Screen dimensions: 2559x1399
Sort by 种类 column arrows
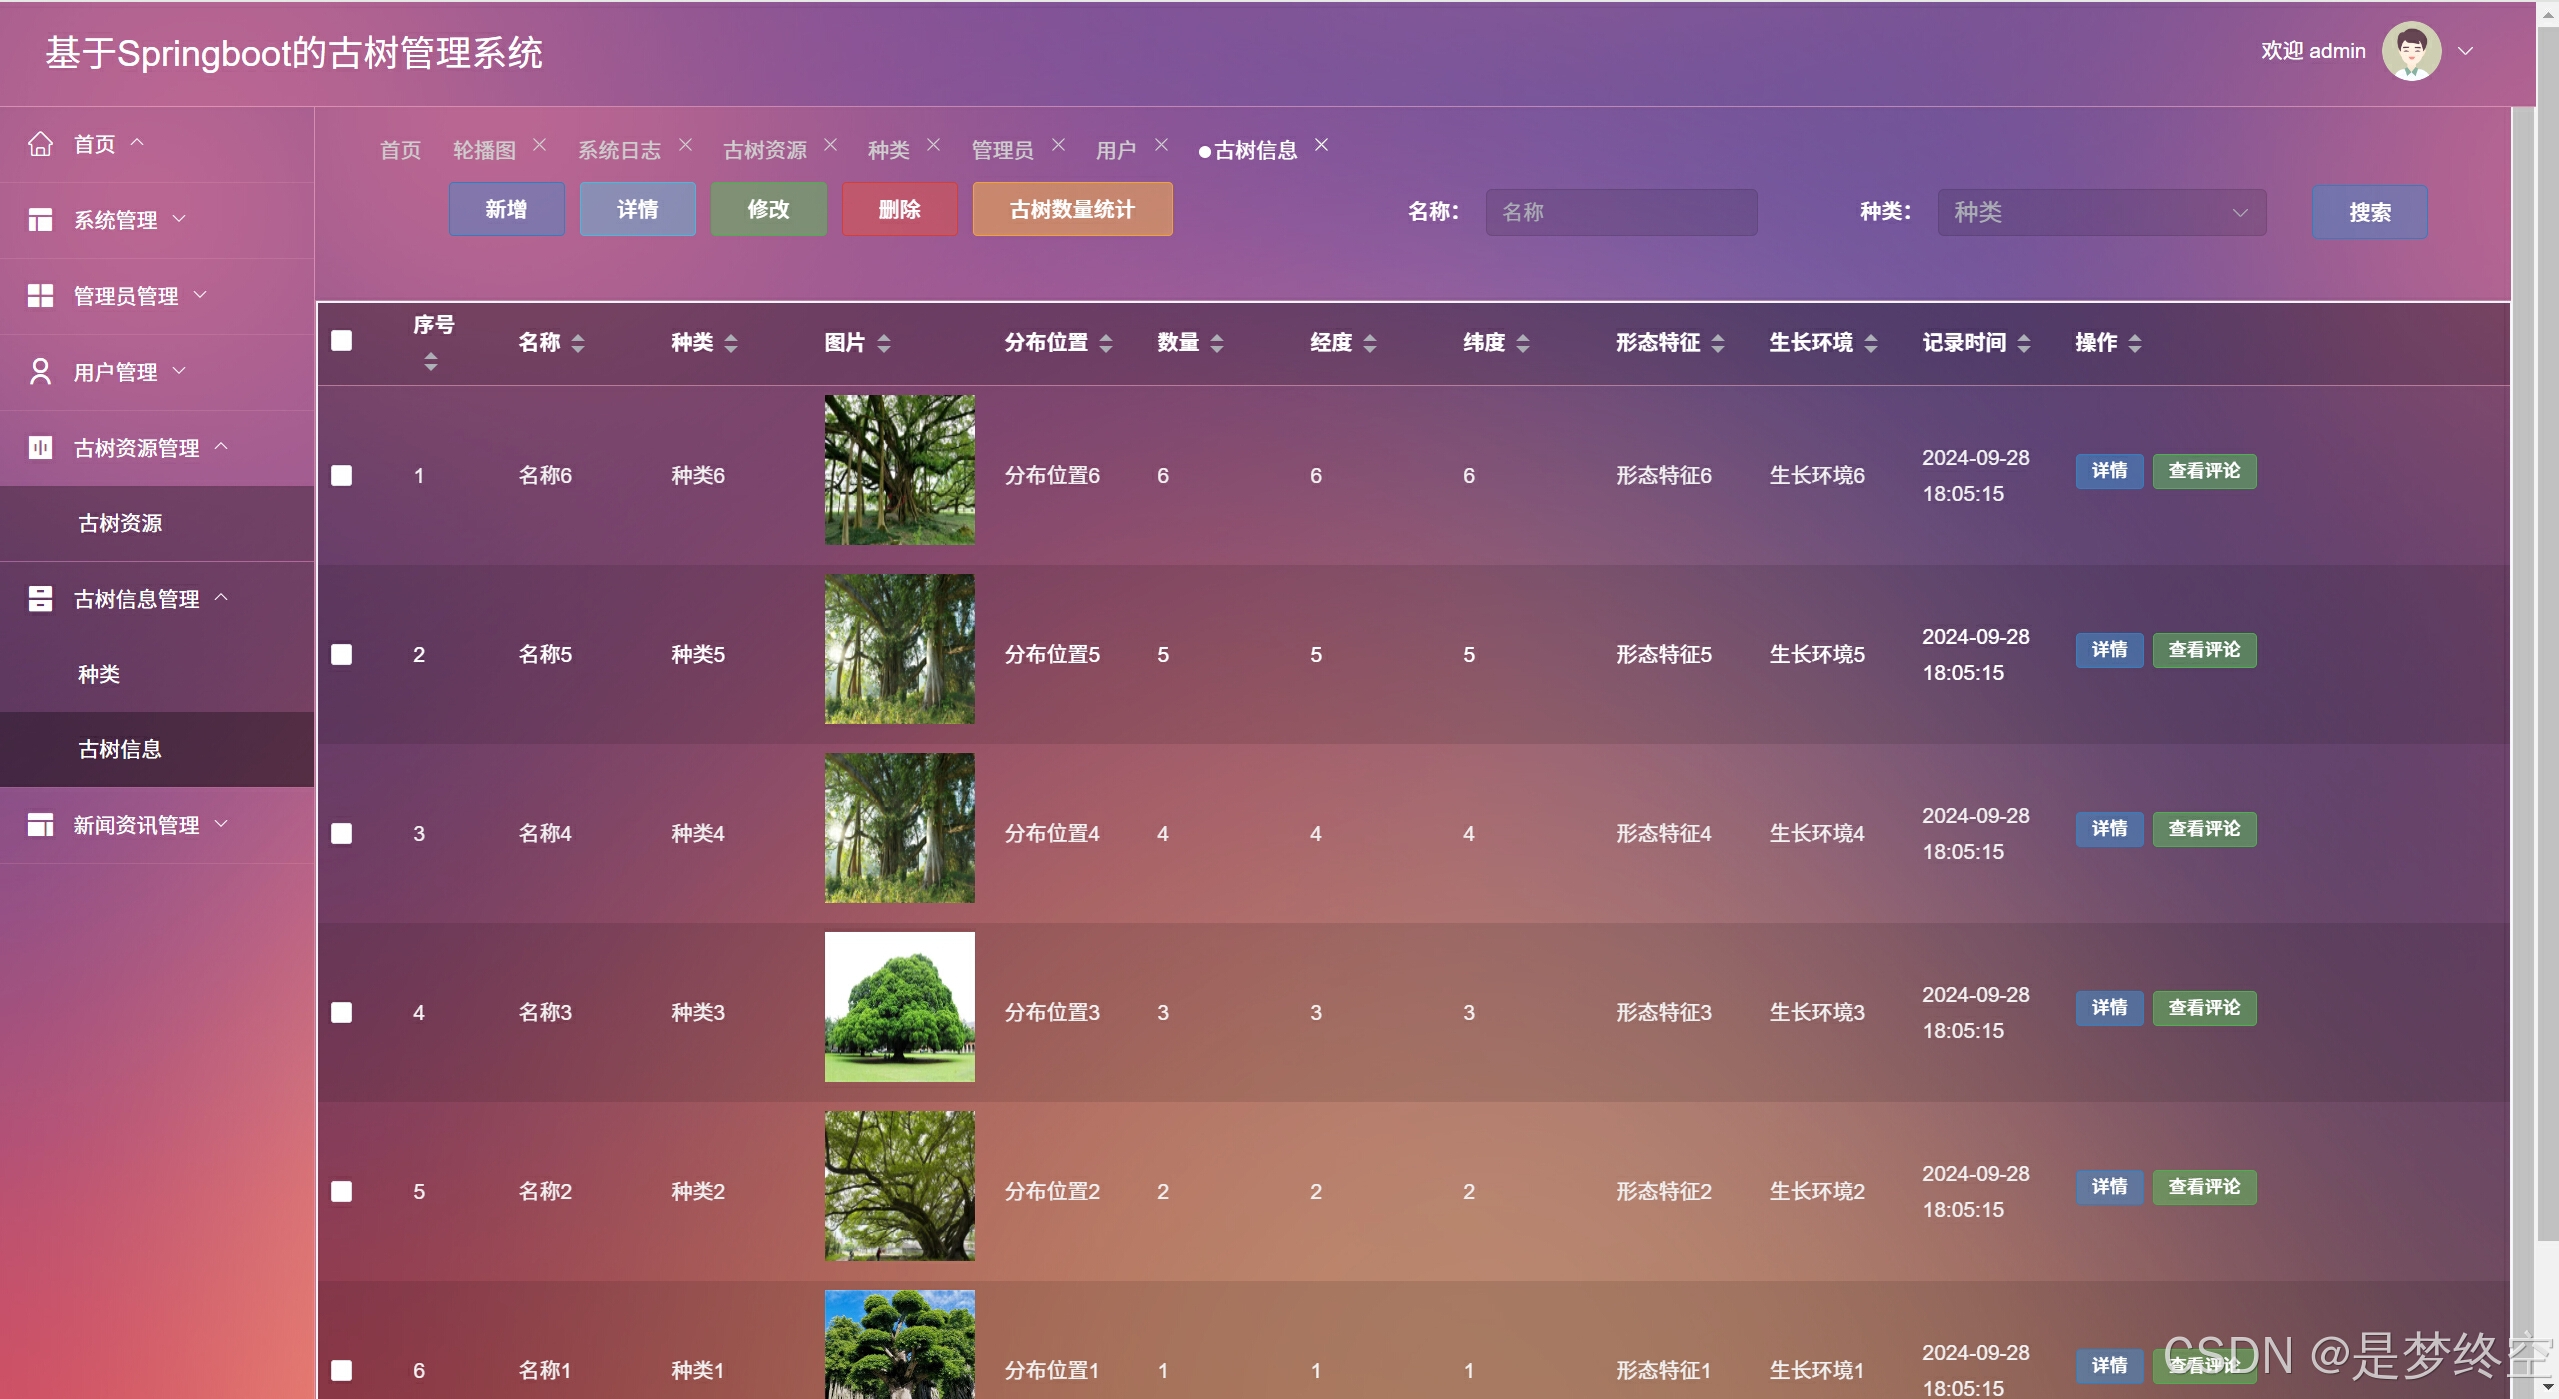tap(730, 343)
